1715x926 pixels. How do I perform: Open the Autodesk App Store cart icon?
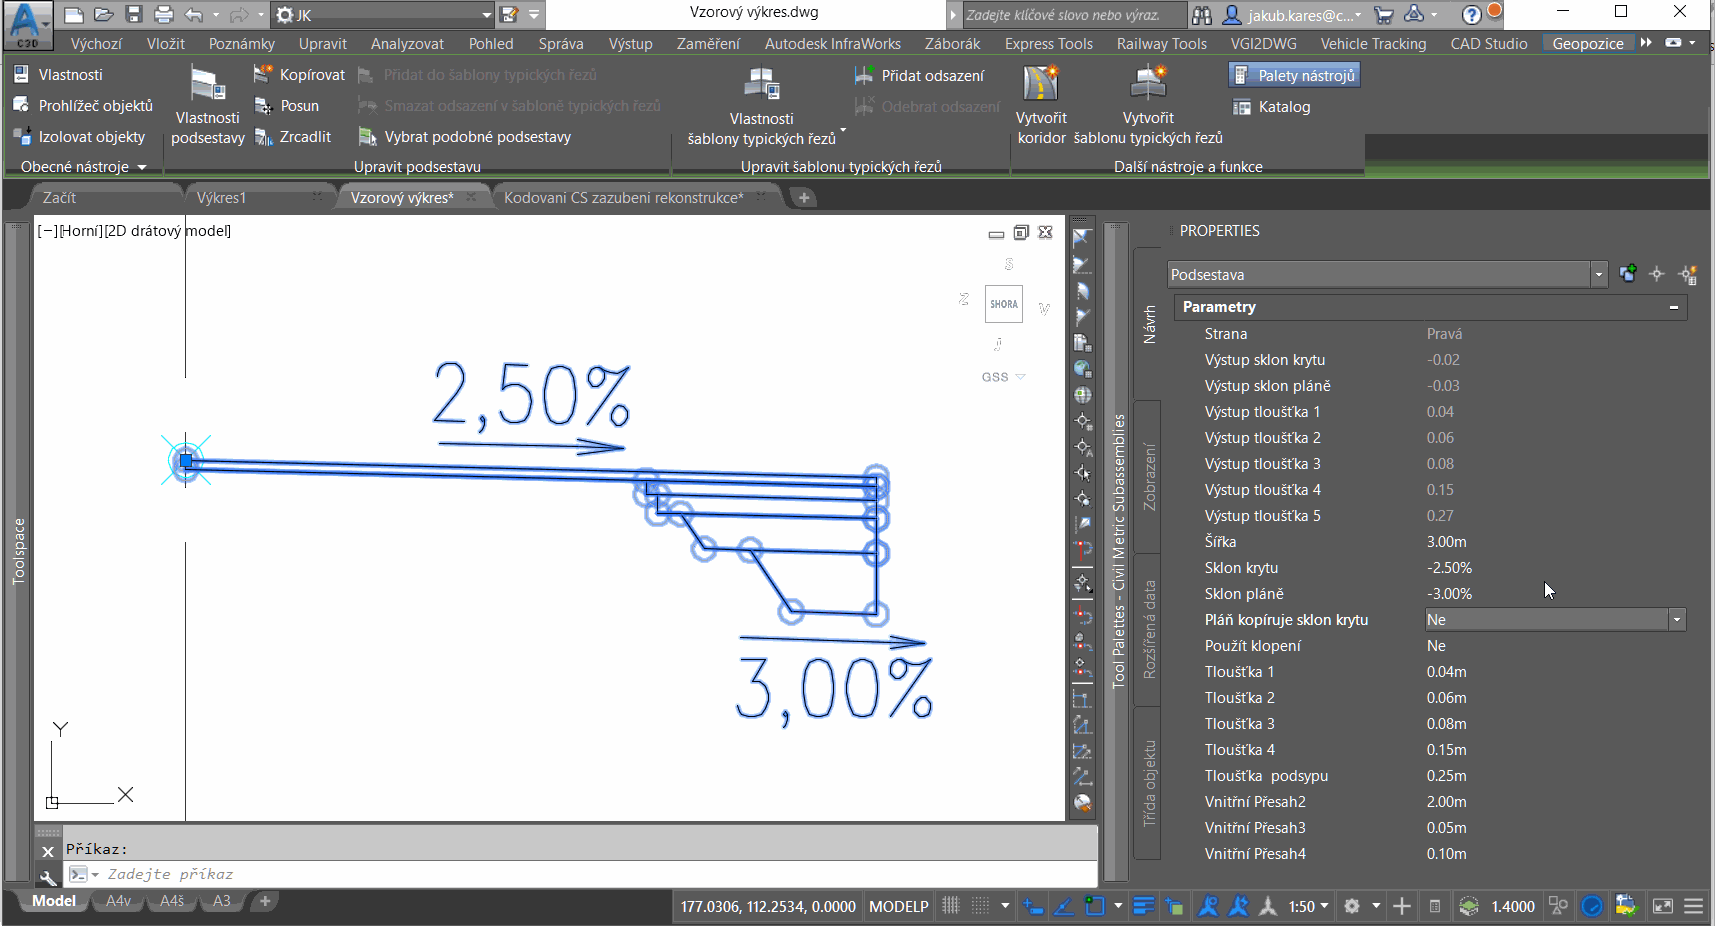click(1384, 15)
